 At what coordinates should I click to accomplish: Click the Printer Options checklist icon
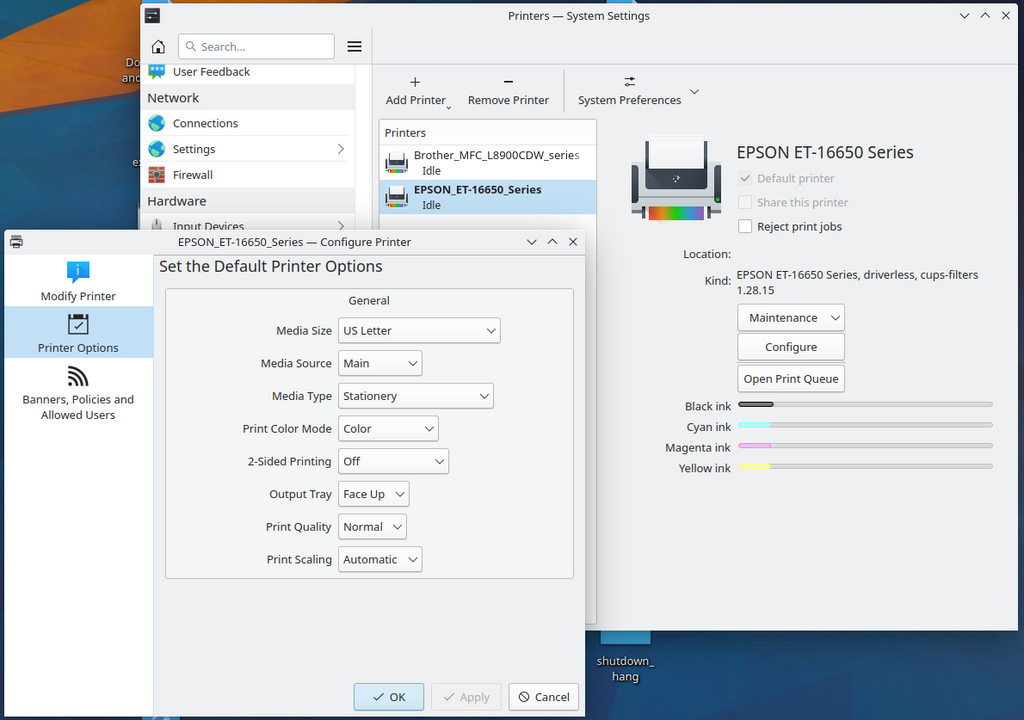tap(78, 324)
